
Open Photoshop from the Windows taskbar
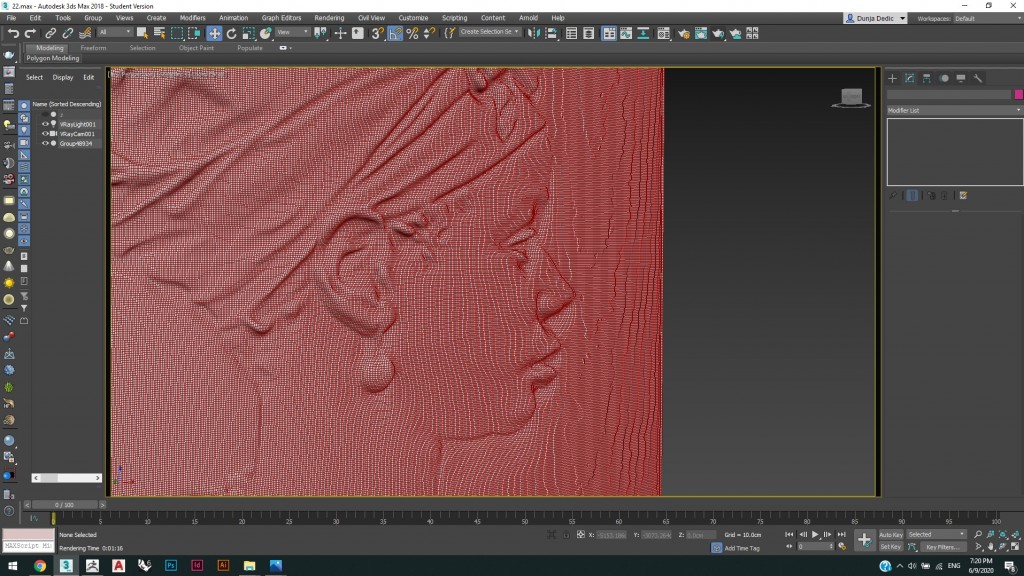click(171, 566)
